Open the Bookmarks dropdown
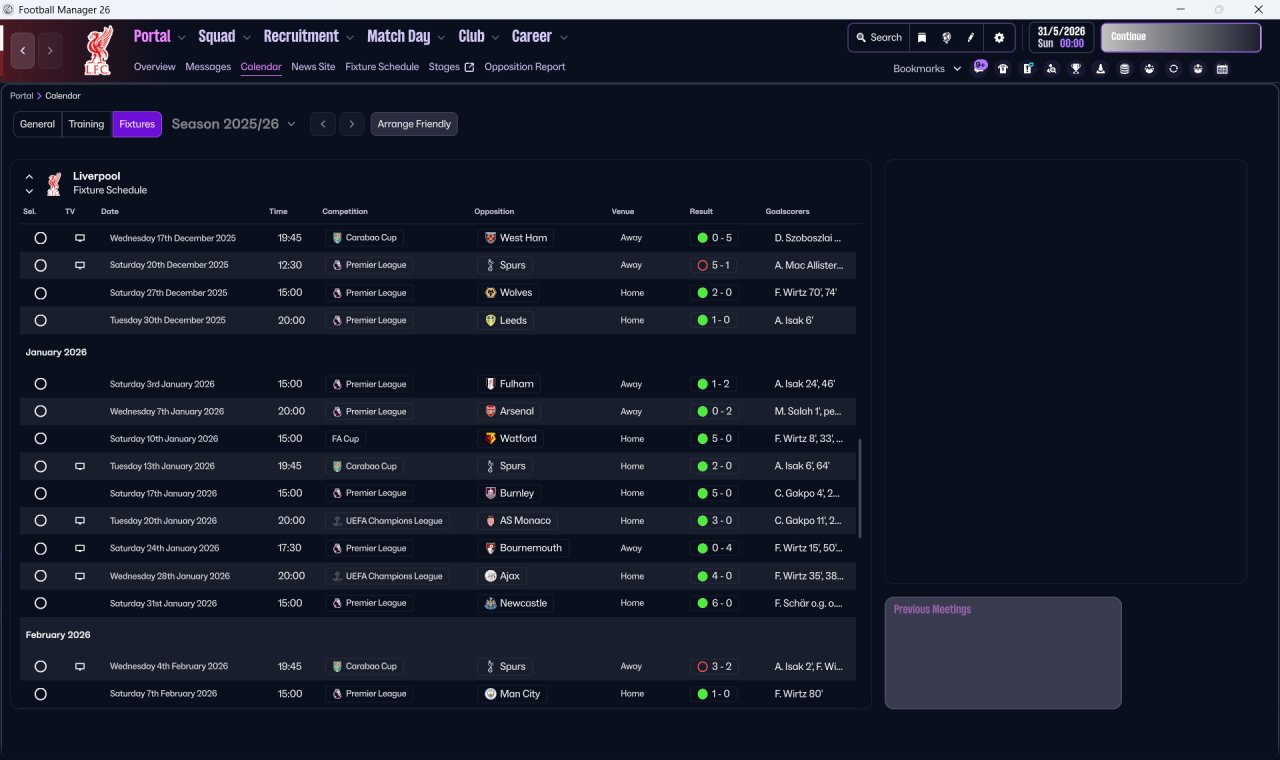The height and width of the screenshot is (760, 1280). [927, 69]
